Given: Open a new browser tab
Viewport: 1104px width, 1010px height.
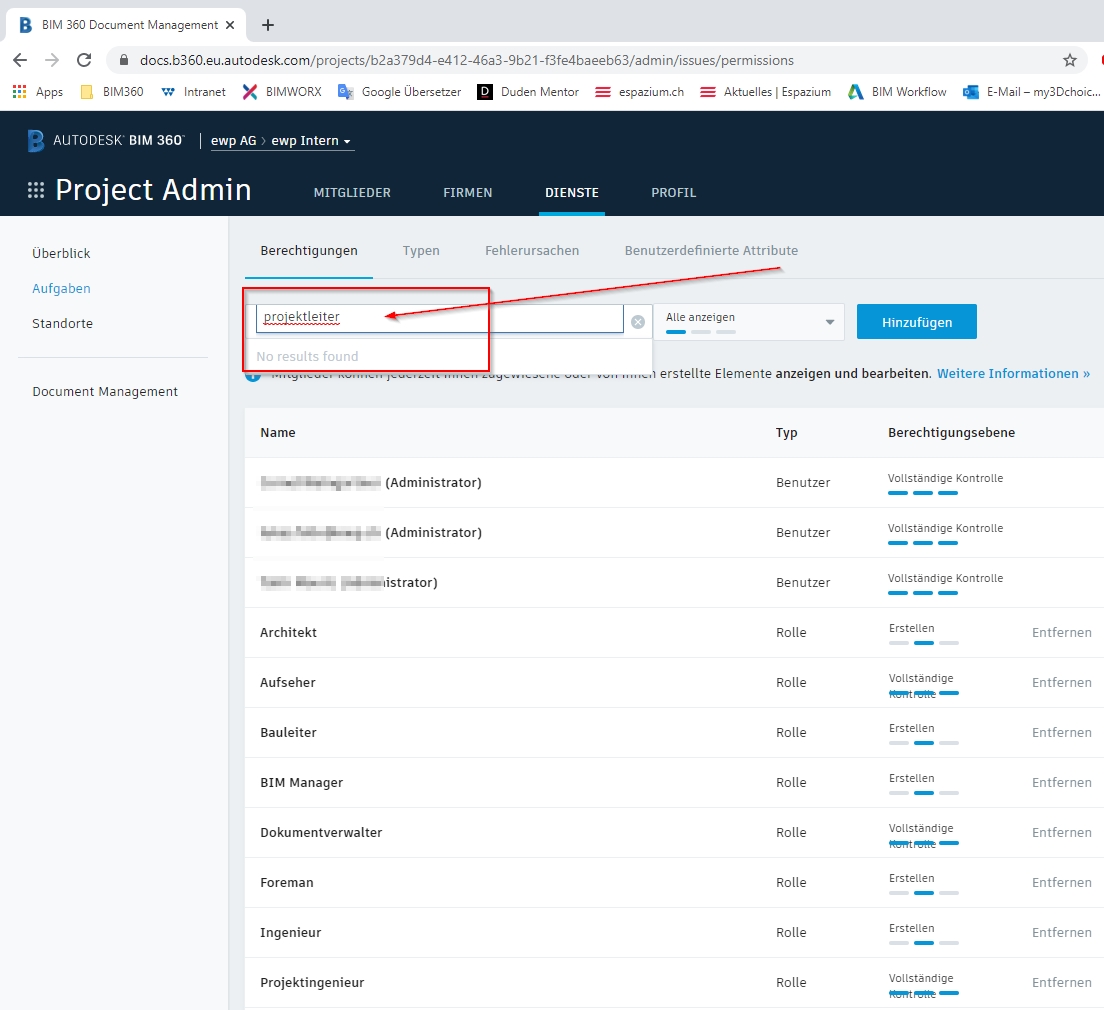Looking at the screenshot, I should pyautogui.click(x=268, y=25).
